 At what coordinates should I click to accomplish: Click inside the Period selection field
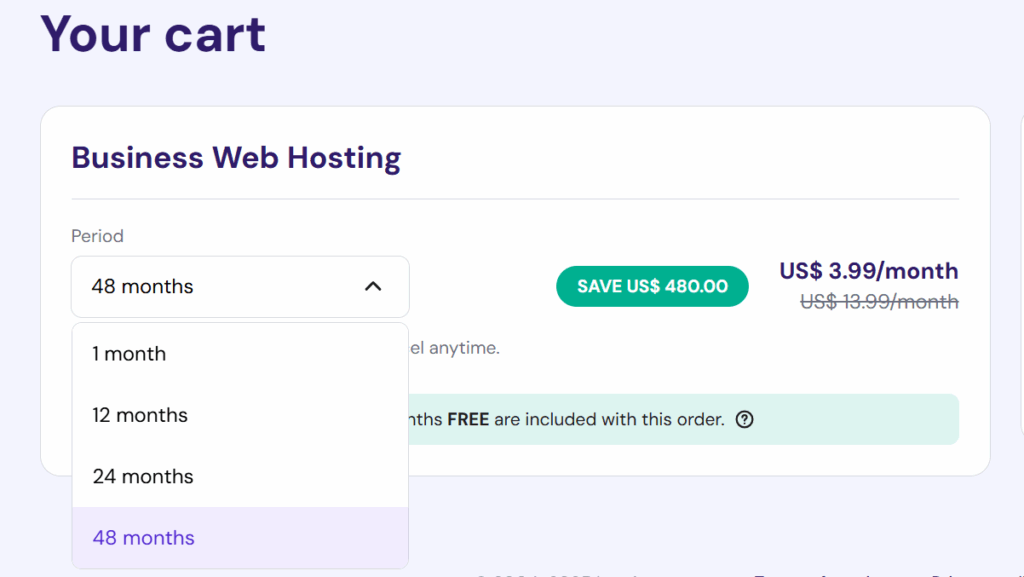tap(200, 286)
